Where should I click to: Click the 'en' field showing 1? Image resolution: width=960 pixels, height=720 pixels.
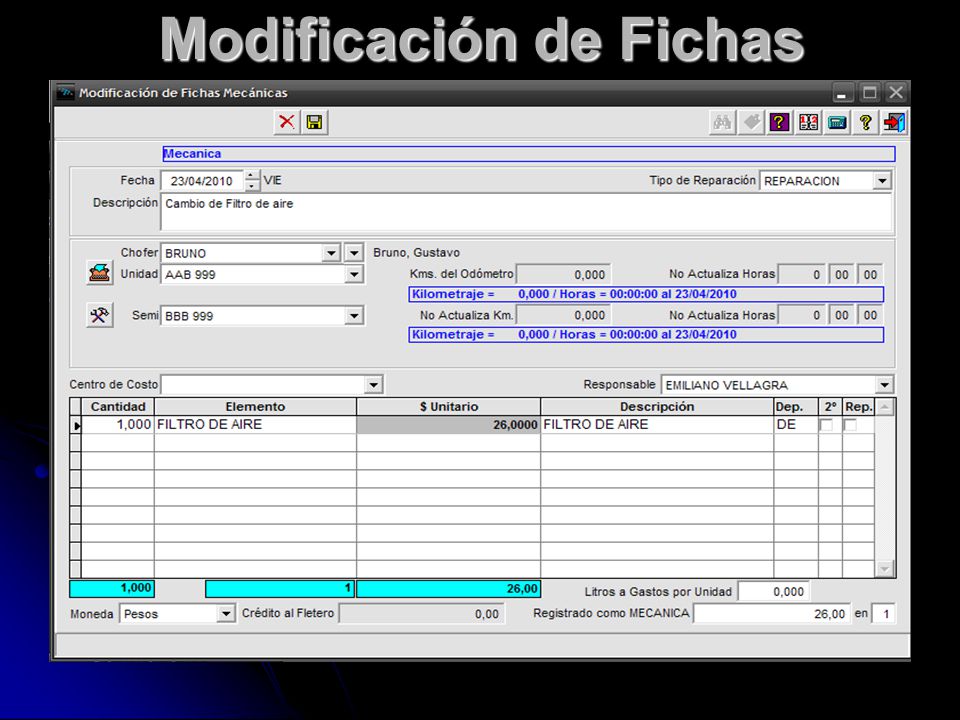(x=882, y=613)
